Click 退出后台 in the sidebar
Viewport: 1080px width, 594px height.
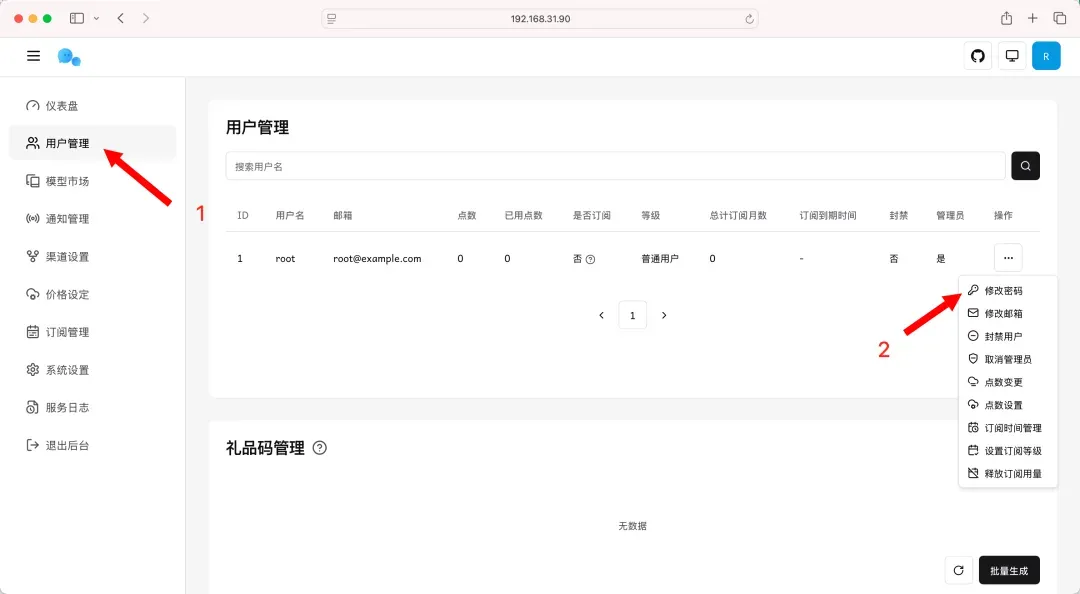tap(92, 445)
